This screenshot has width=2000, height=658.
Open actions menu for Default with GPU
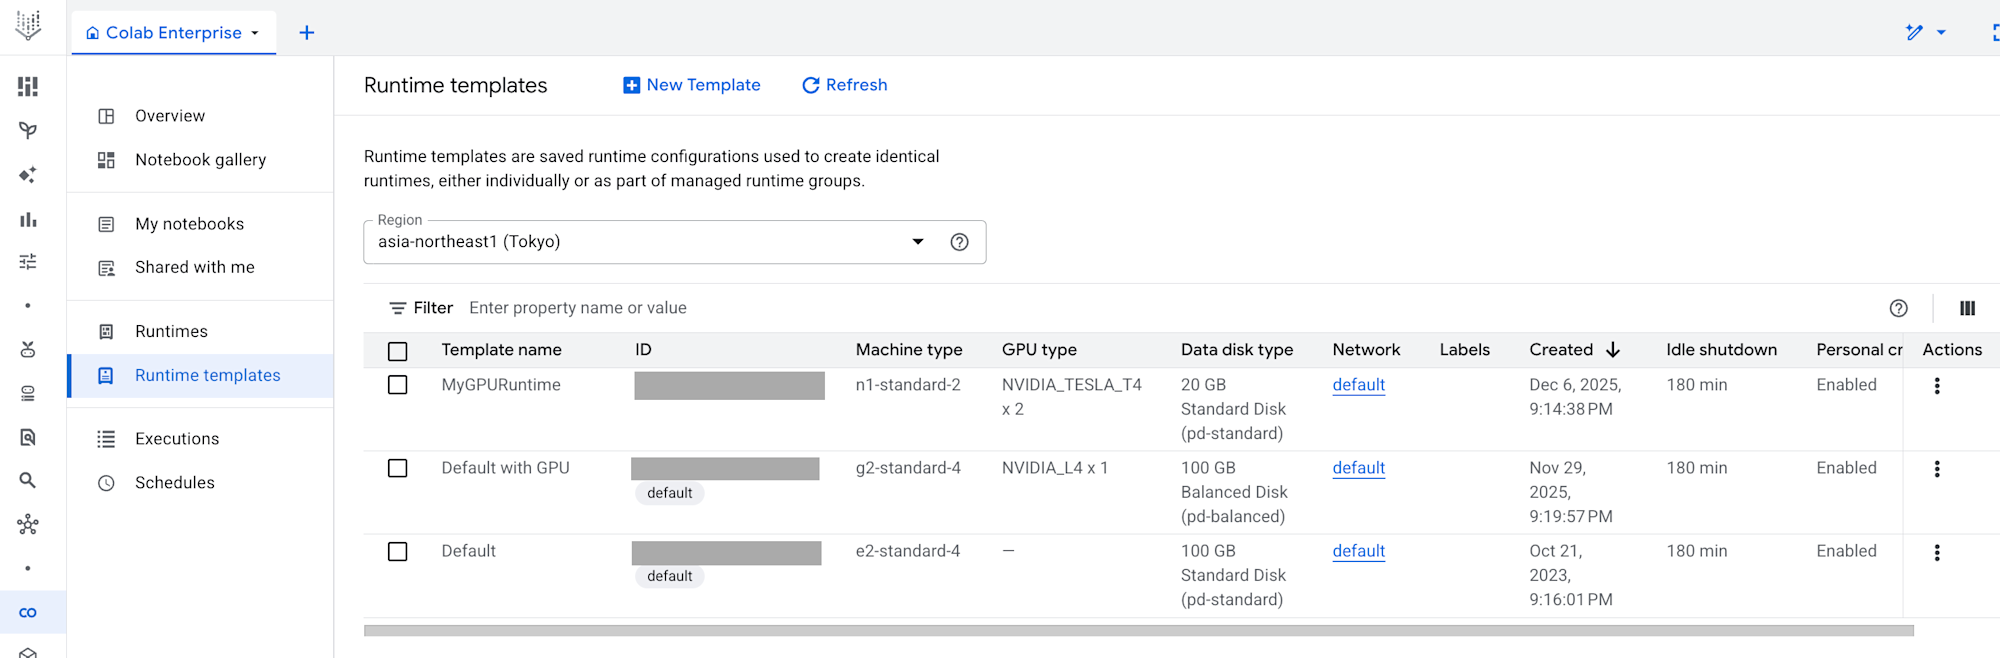(1936, 469)
